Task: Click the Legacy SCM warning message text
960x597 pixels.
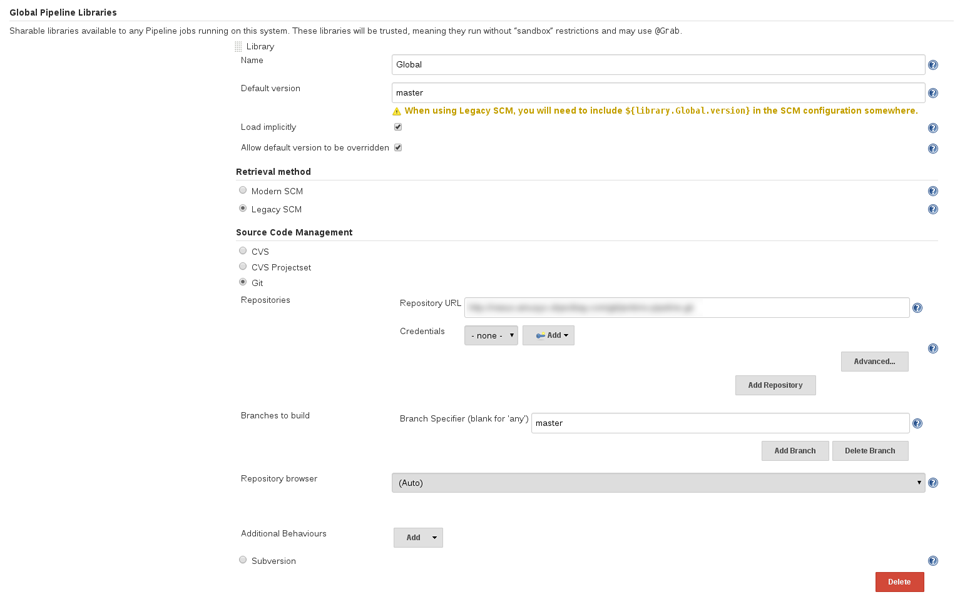Action: (661, 111)
